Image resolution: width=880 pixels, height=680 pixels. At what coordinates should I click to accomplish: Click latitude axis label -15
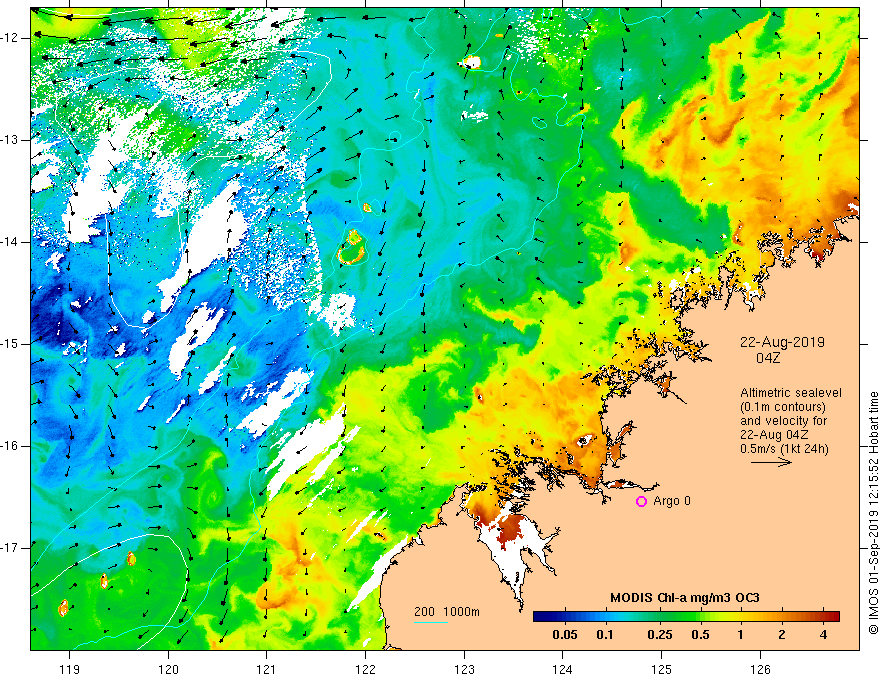tap(11, 344)
